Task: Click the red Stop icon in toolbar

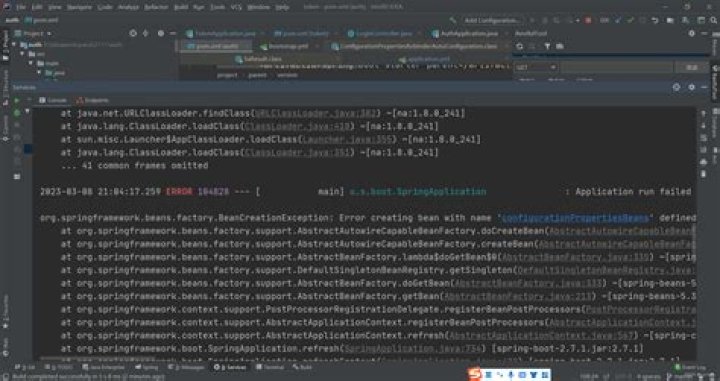Action: coord(588,20)
